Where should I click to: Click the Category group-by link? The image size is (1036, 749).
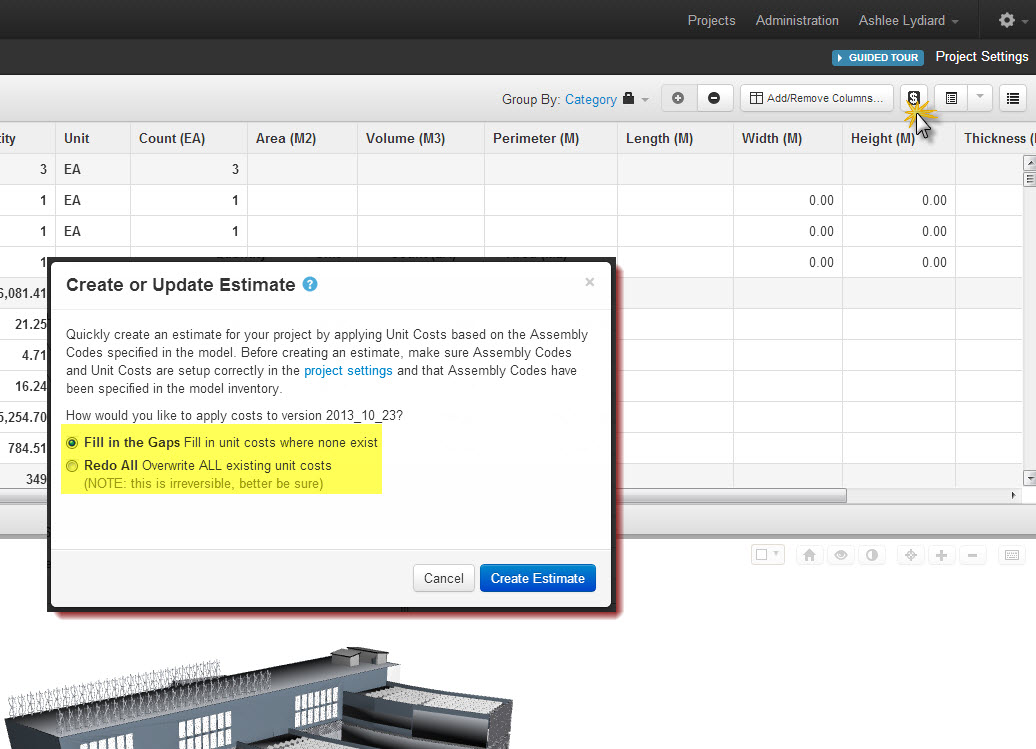point(591,99)
